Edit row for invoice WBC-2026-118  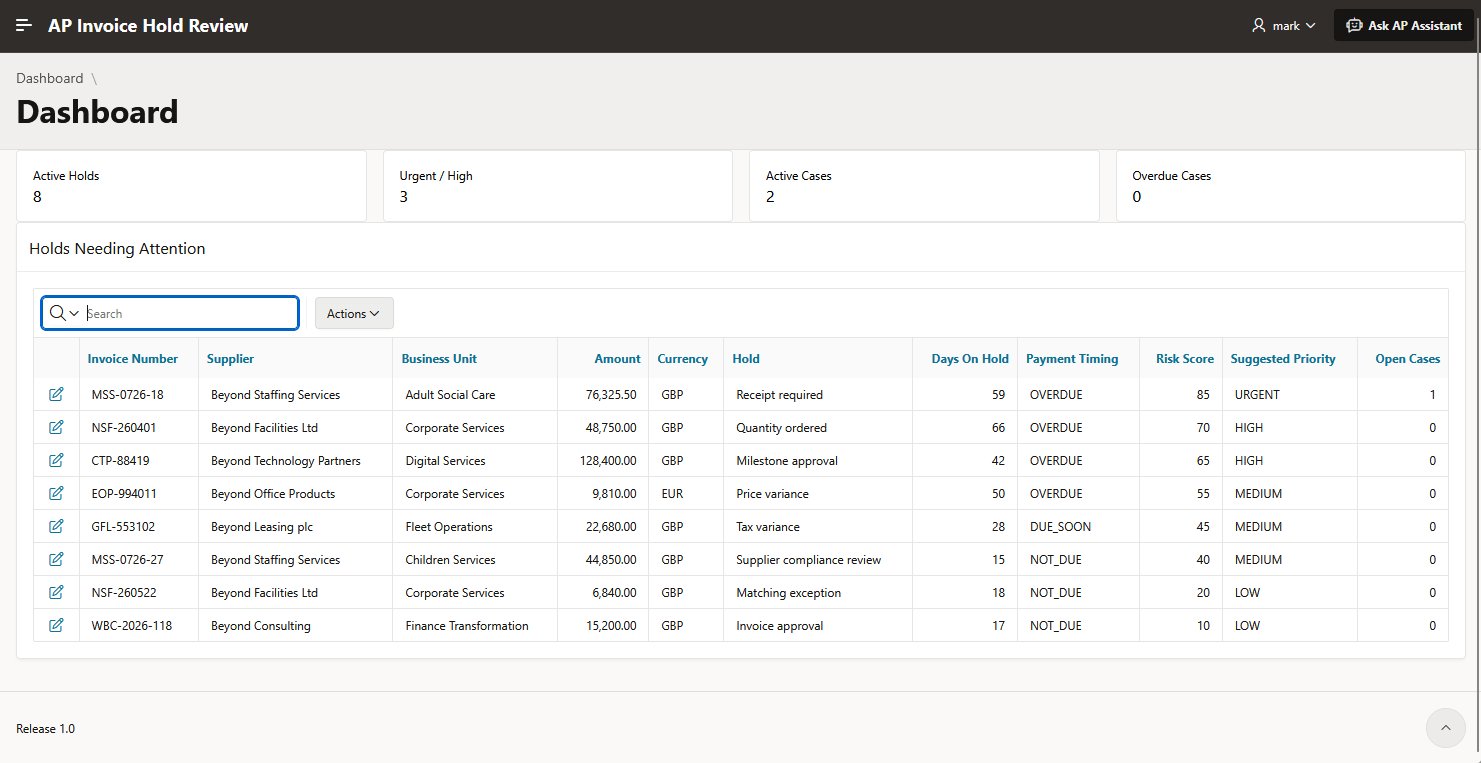(x=56, y=625)
